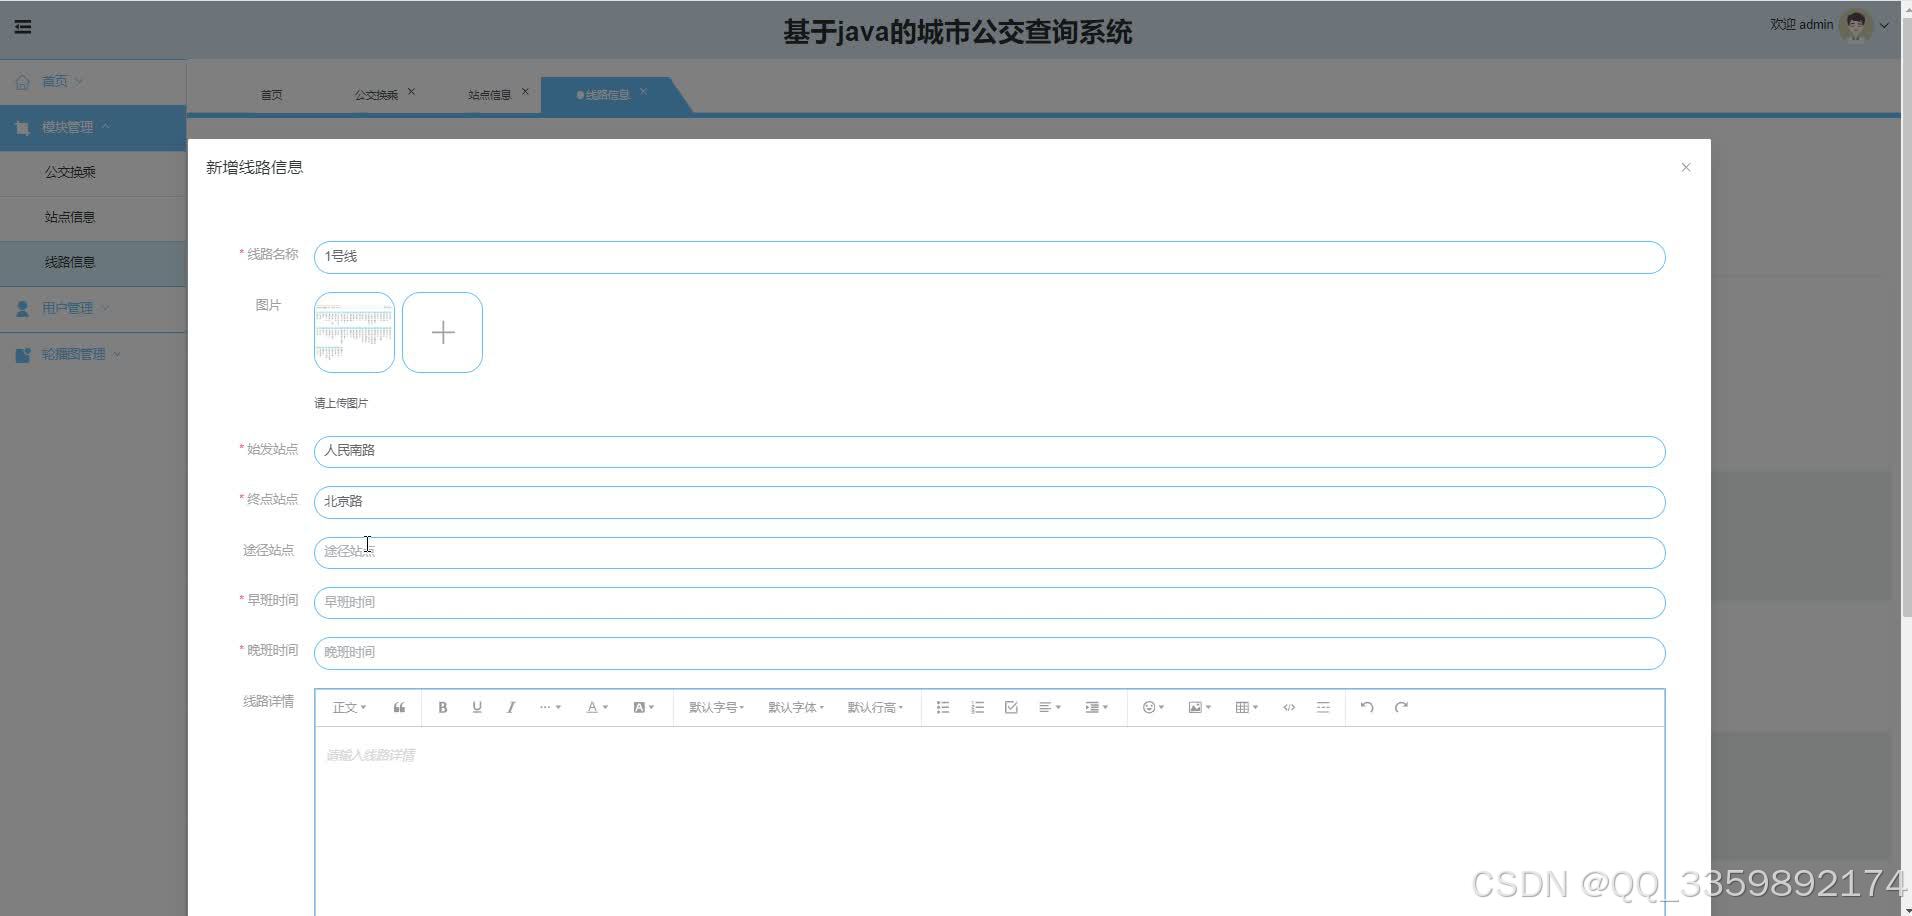Insert a code block
The width and height of the screenshot is (1912, 916).
click(1289, 707)
